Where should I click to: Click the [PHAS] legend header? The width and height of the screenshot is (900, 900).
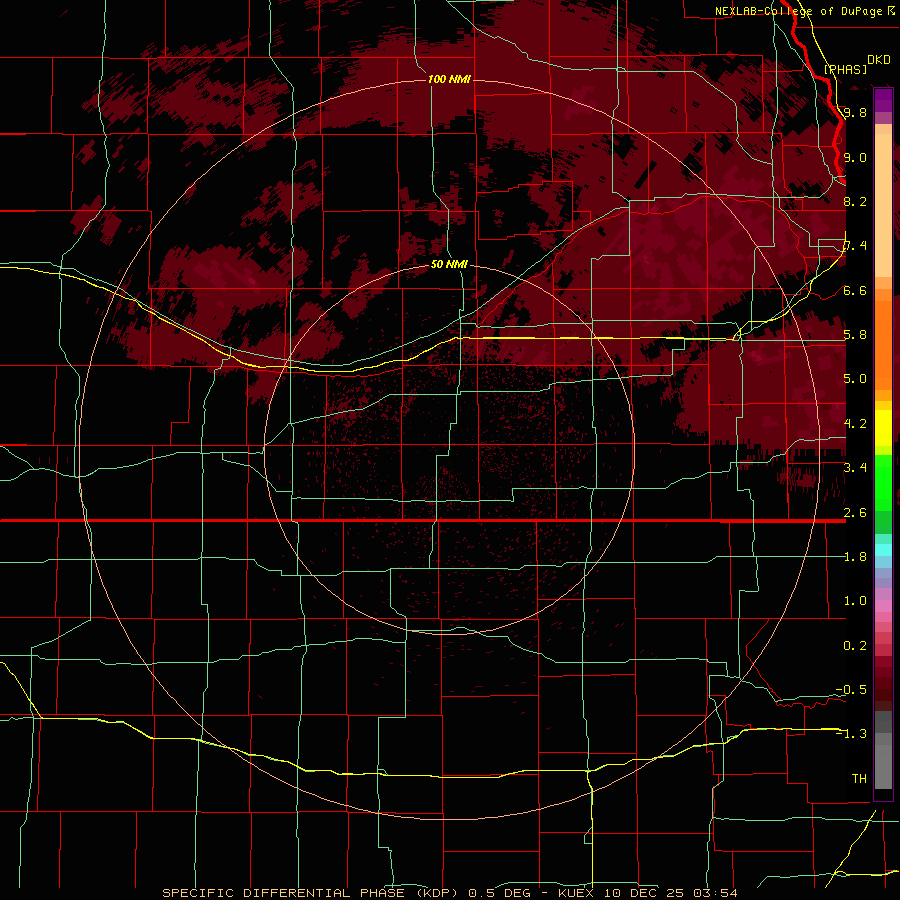(x=845, y=69)
